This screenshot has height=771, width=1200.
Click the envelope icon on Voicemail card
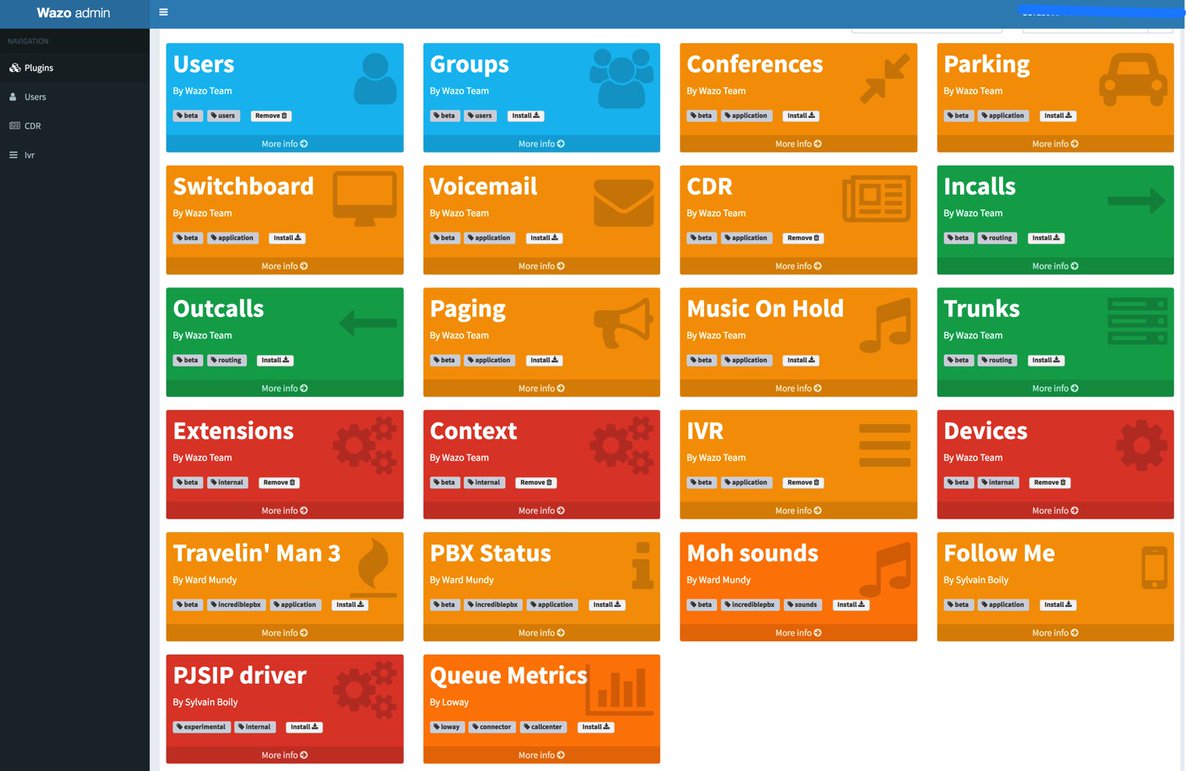pyautogui.click(x=623, y=203)
